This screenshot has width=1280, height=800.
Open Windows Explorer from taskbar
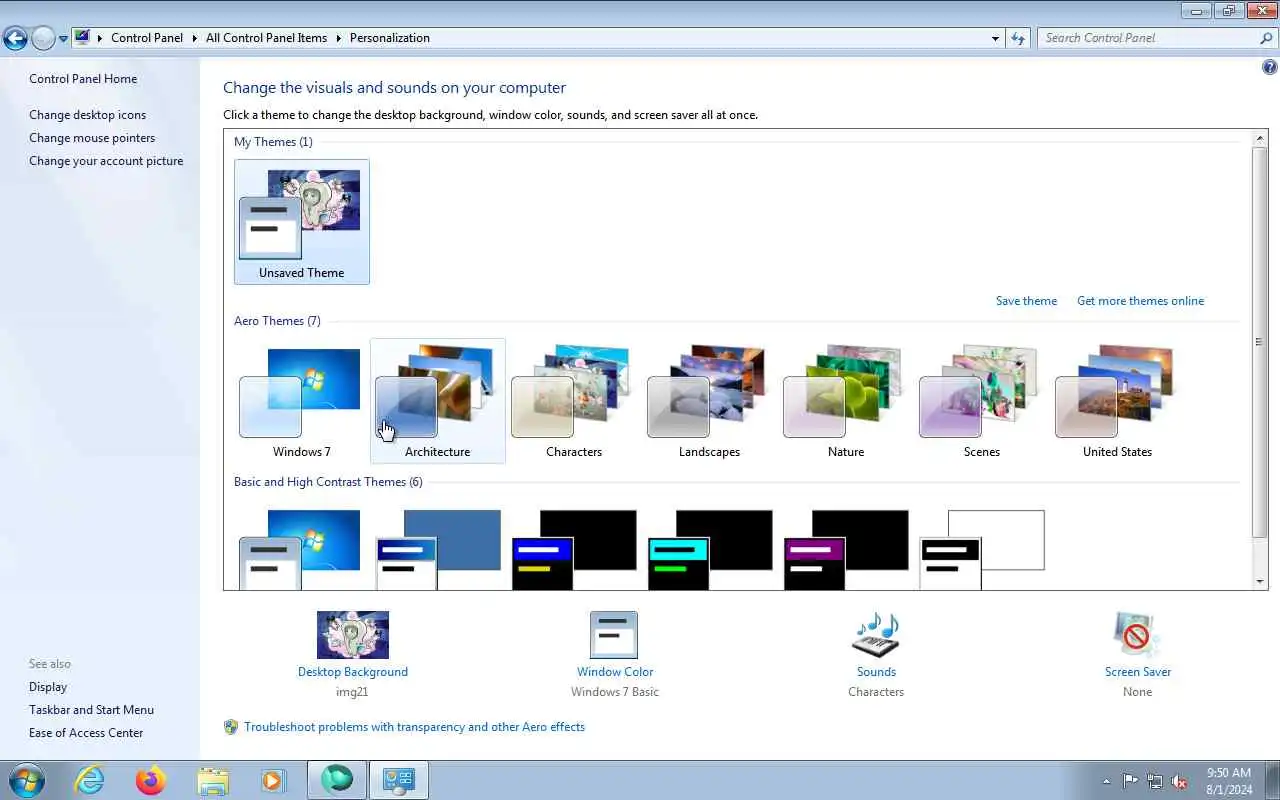click(x=213, y=780)
